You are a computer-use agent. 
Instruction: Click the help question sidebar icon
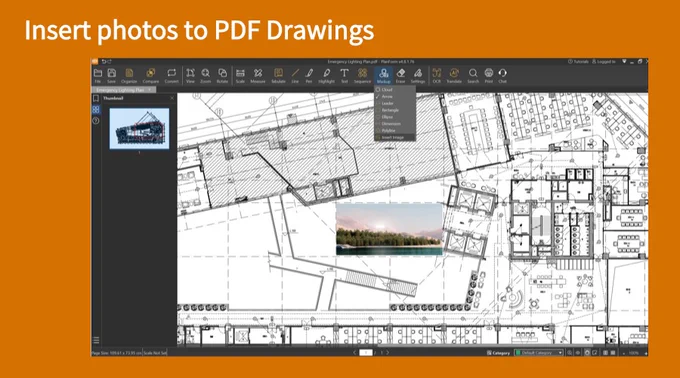click(96, 121)
